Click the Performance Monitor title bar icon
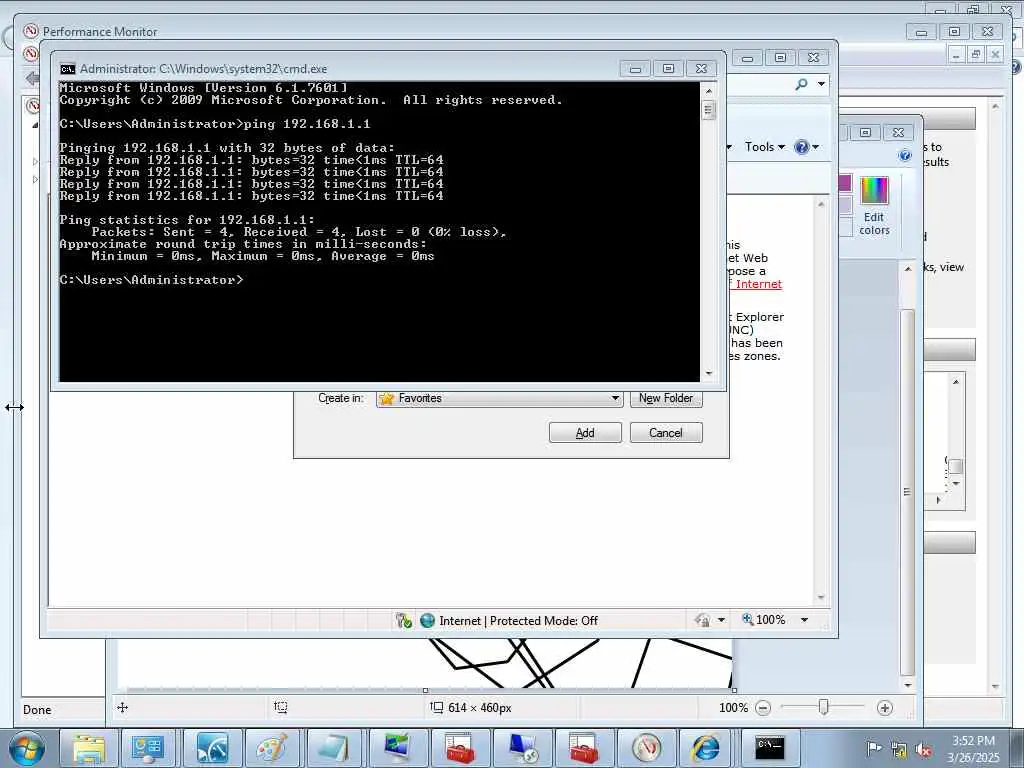1024x768 pixels. 31,31
